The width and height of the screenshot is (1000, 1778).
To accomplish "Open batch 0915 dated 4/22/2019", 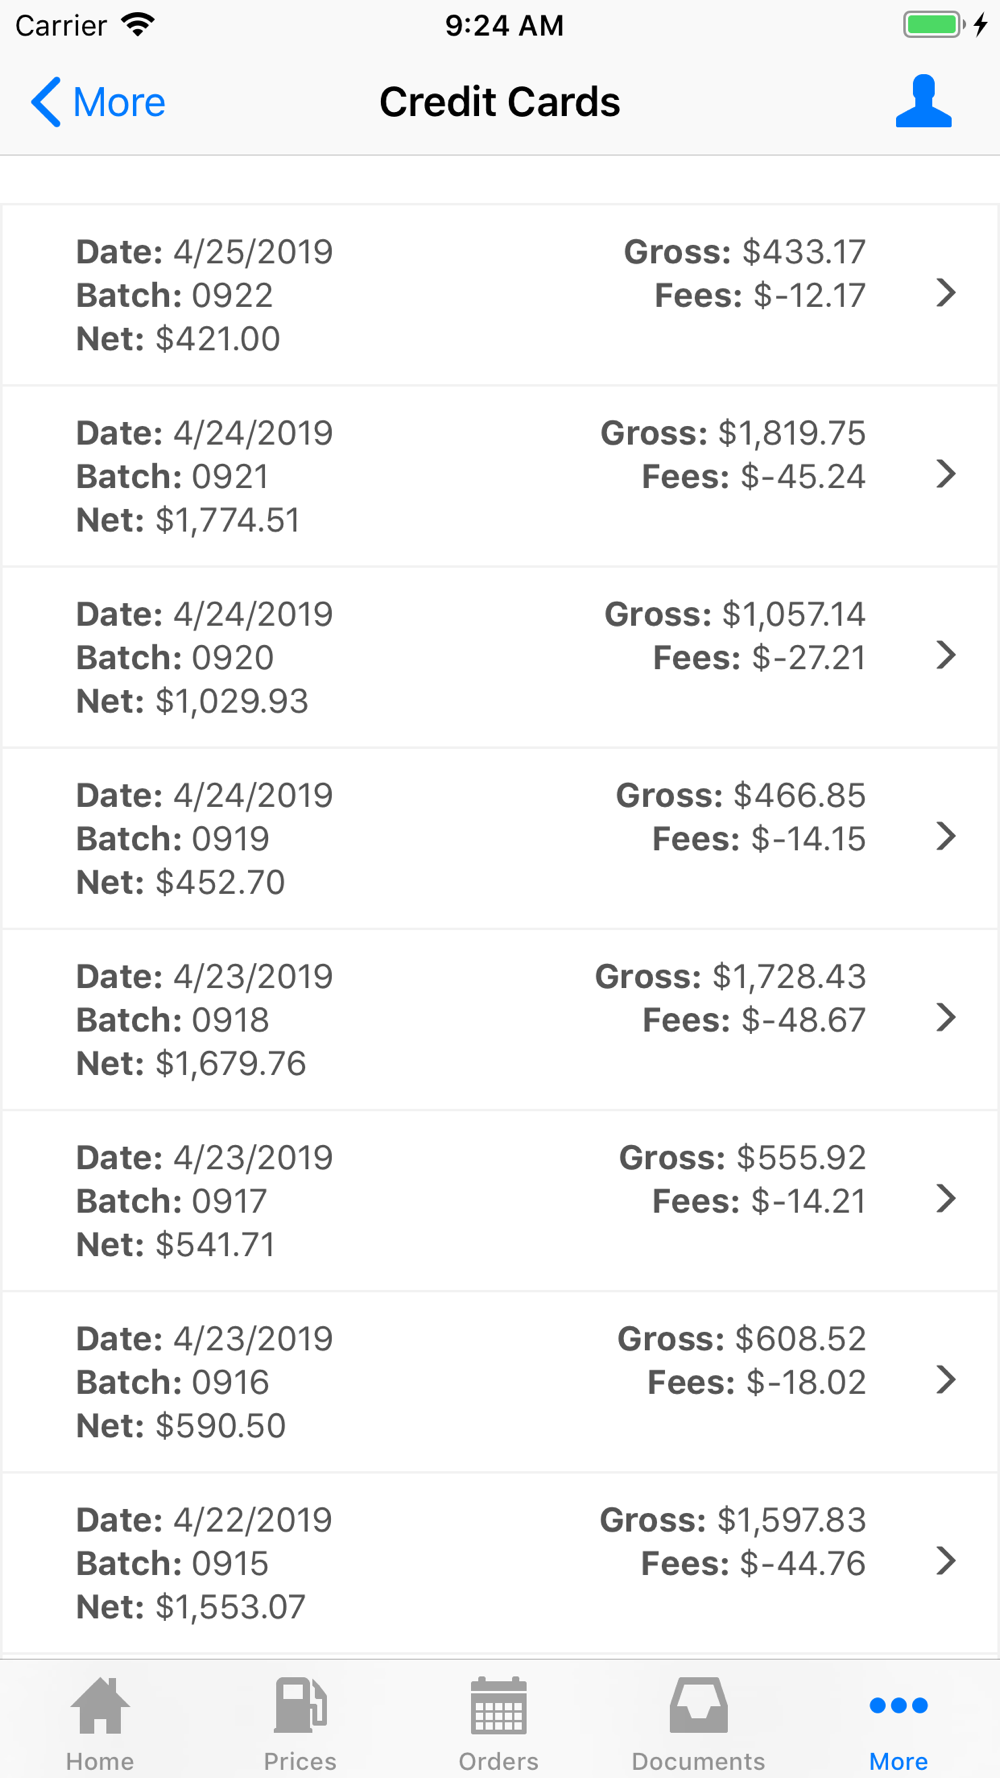I will pos(500,1562).
